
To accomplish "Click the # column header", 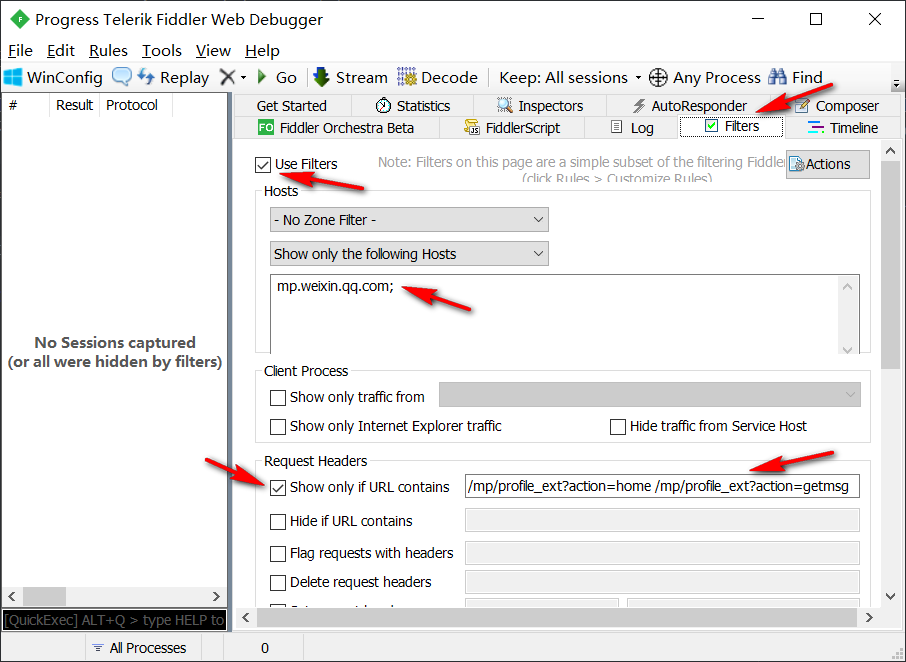I will pos(25,105).
